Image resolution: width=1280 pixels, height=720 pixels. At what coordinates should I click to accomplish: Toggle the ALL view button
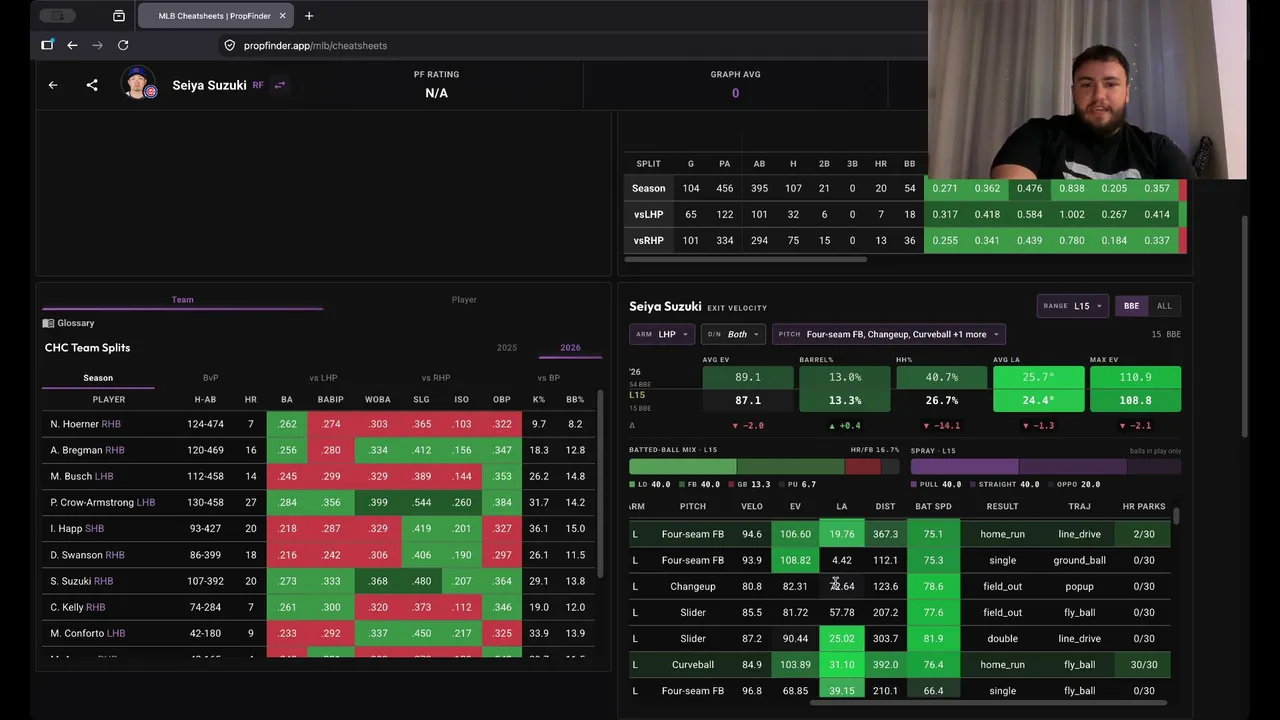coord(1164,306)
